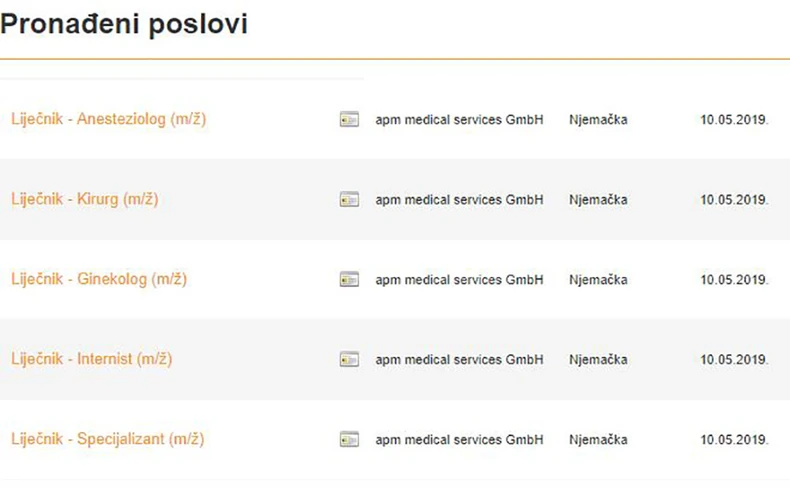Click the card icon beside Specijalizant listing
The width and height of the screenshot is (790, 504).
[349, 439]
